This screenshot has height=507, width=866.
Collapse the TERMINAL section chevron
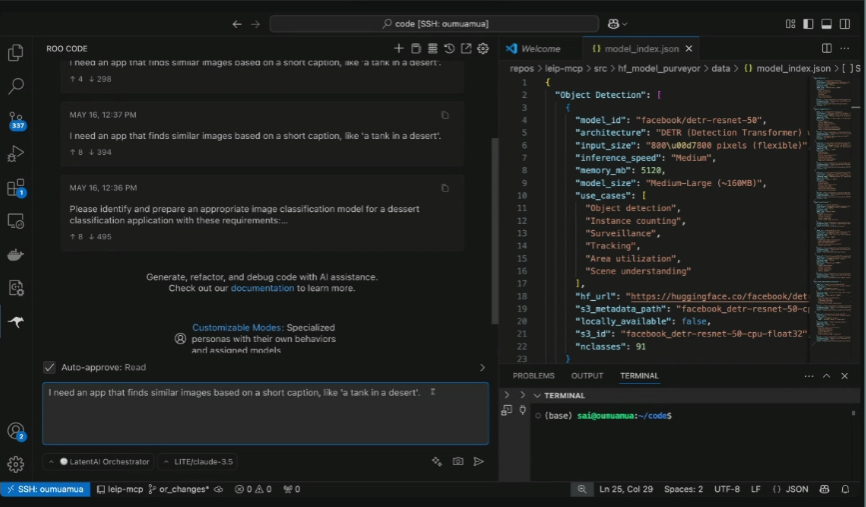(537, 395)
